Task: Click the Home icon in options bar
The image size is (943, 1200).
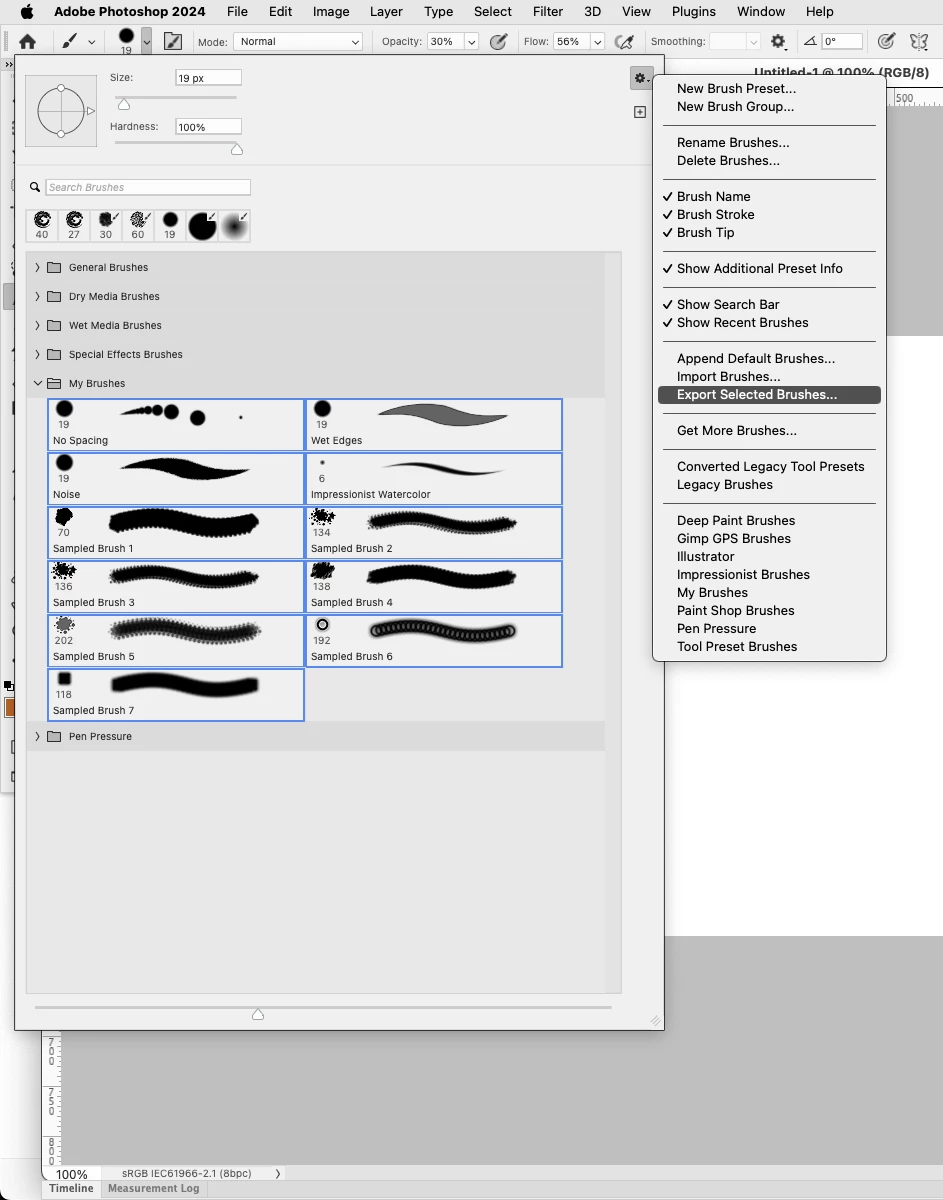Action: 27,42
